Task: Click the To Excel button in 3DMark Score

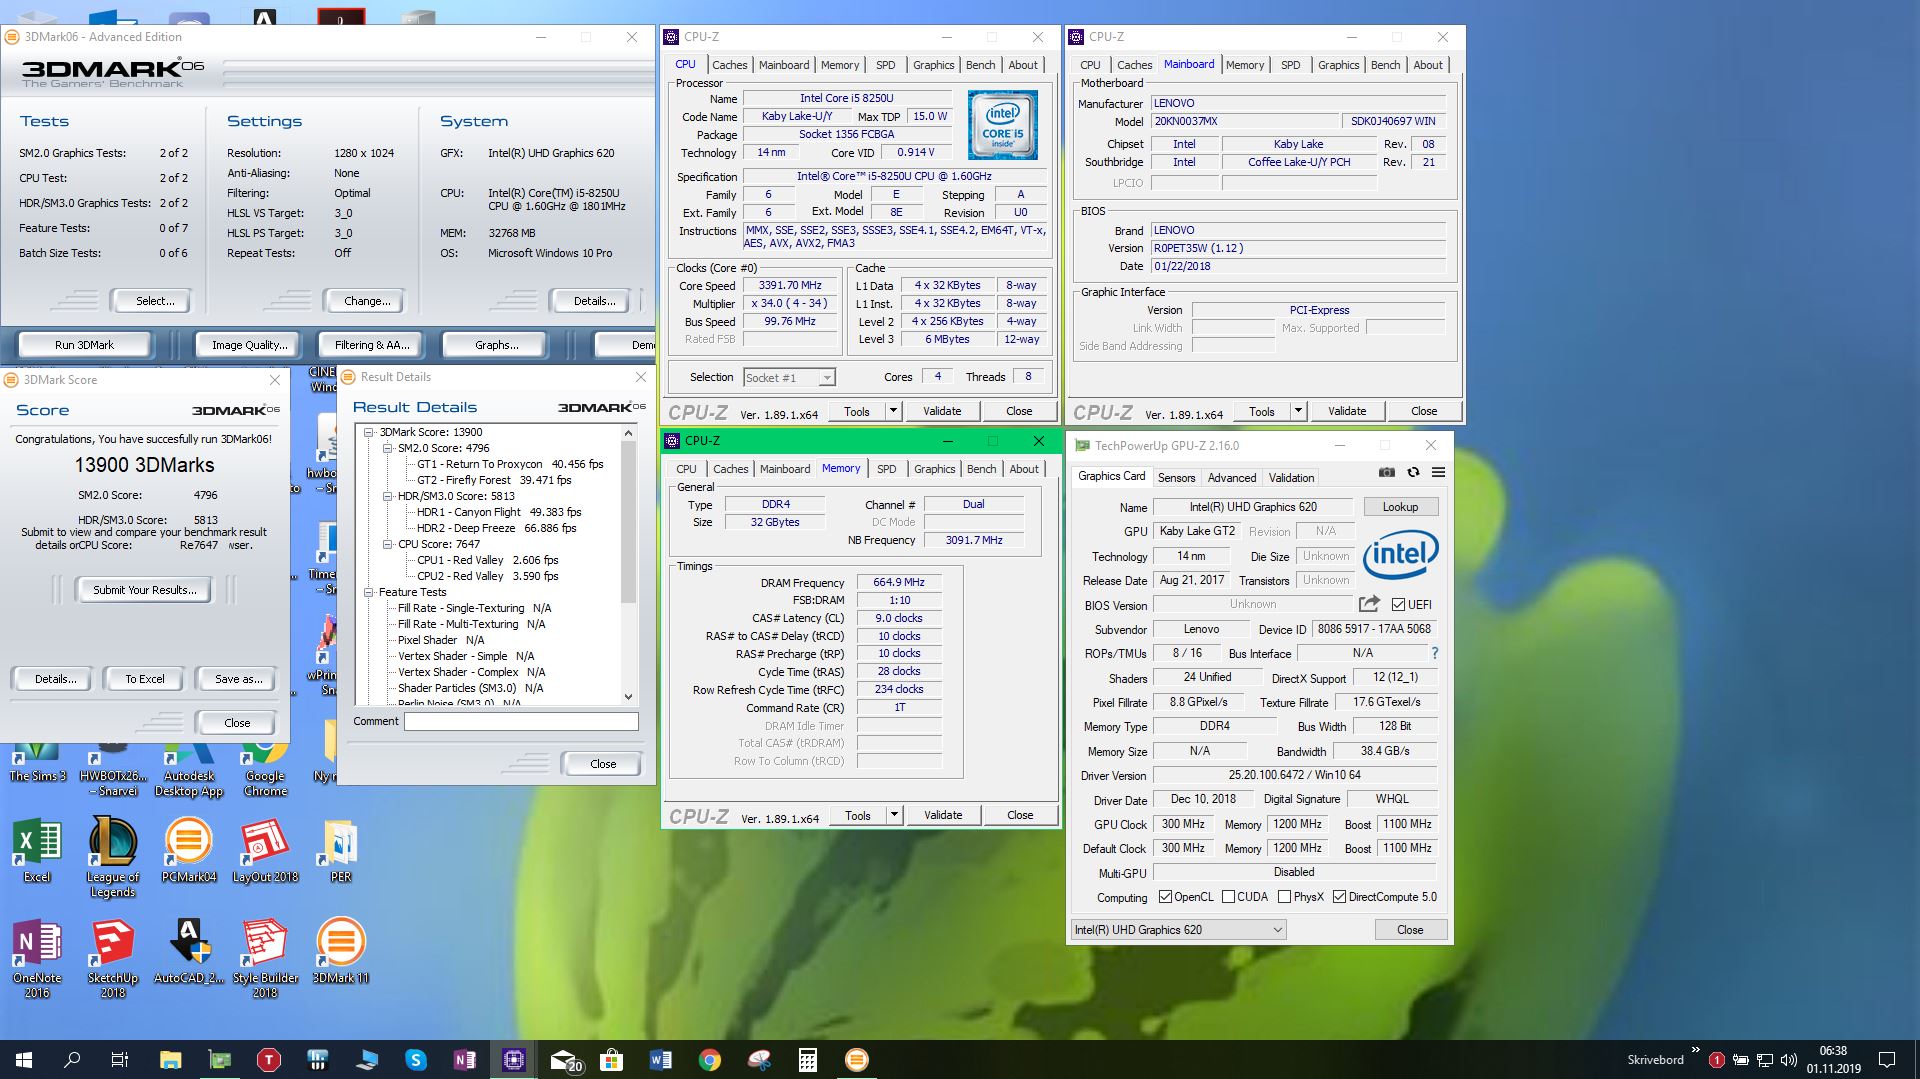Action: [144, 679]
